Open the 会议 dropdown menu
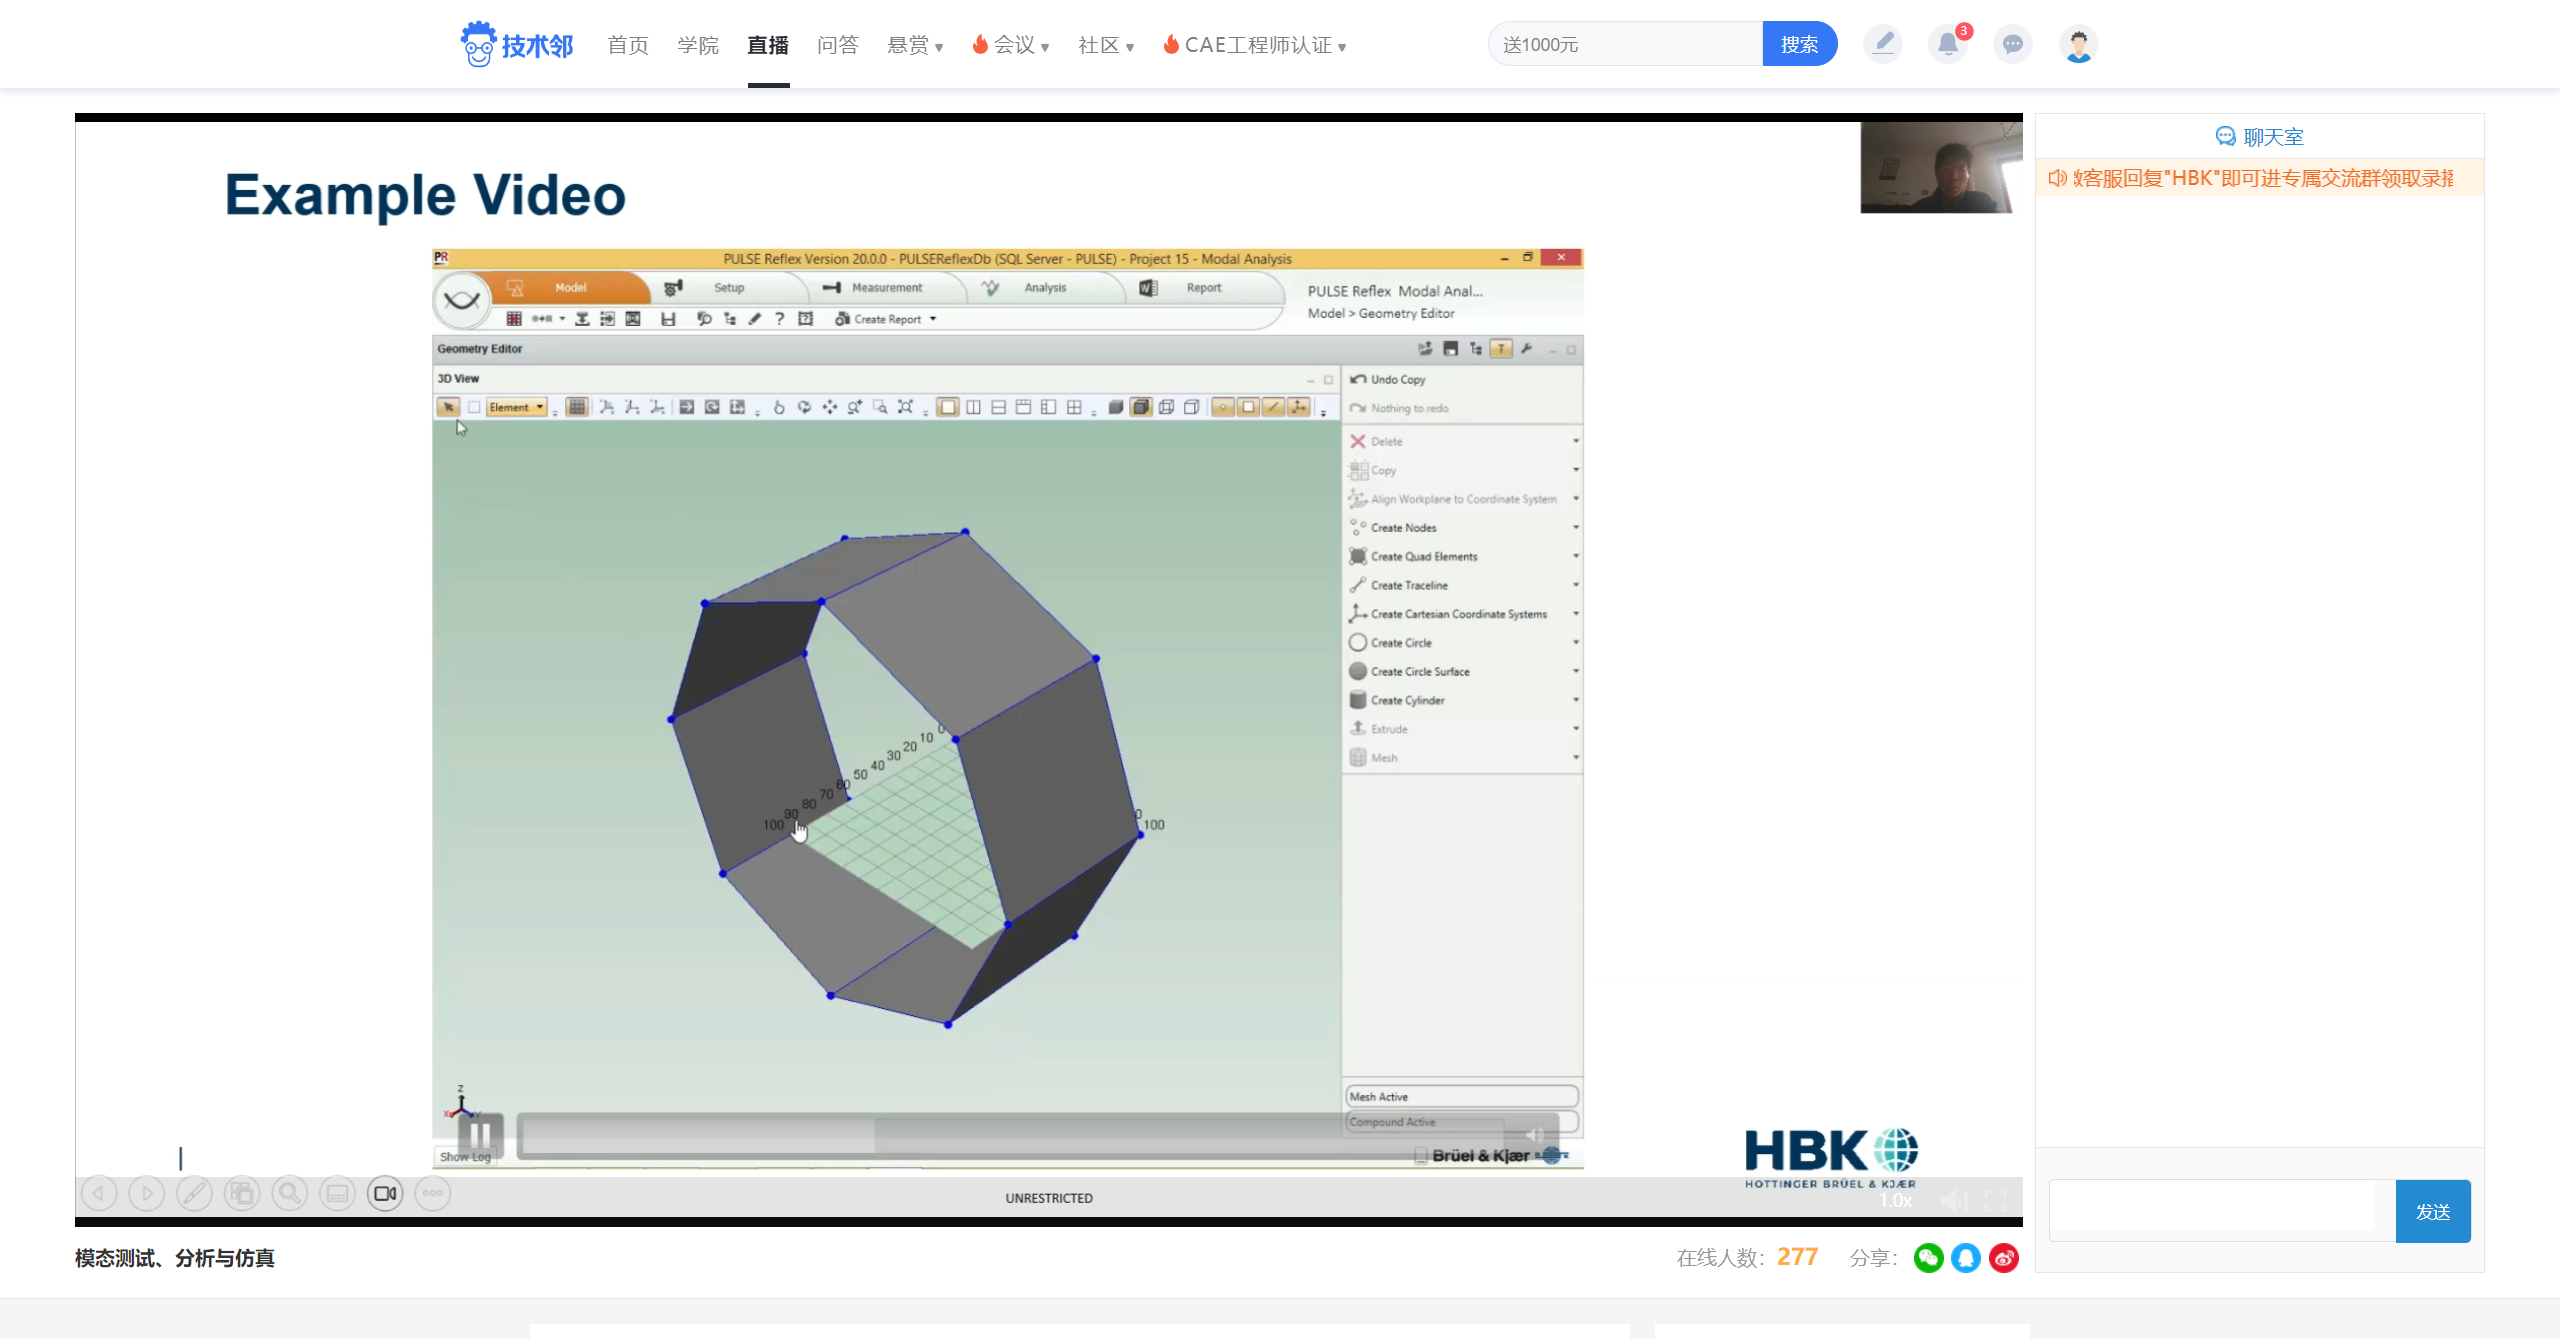Screen dimensions: 2560x1339 click(x=1011, y=45)
